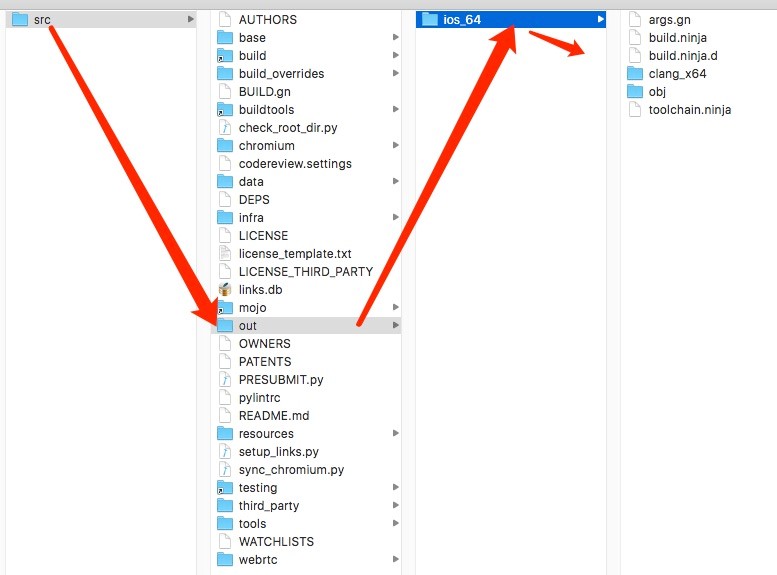
Task: Click the PRESUBMIT.py script icon
Action: pyautogui.click(x=225, y=380)
